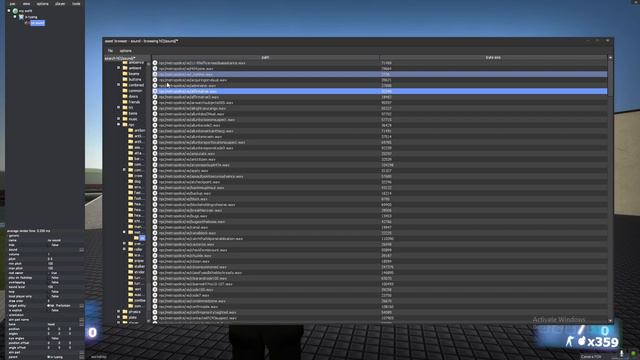Viewport: 640px width, 360px height.
Task: Click the sound icon beside backup.wav
Action: (155, 193)
